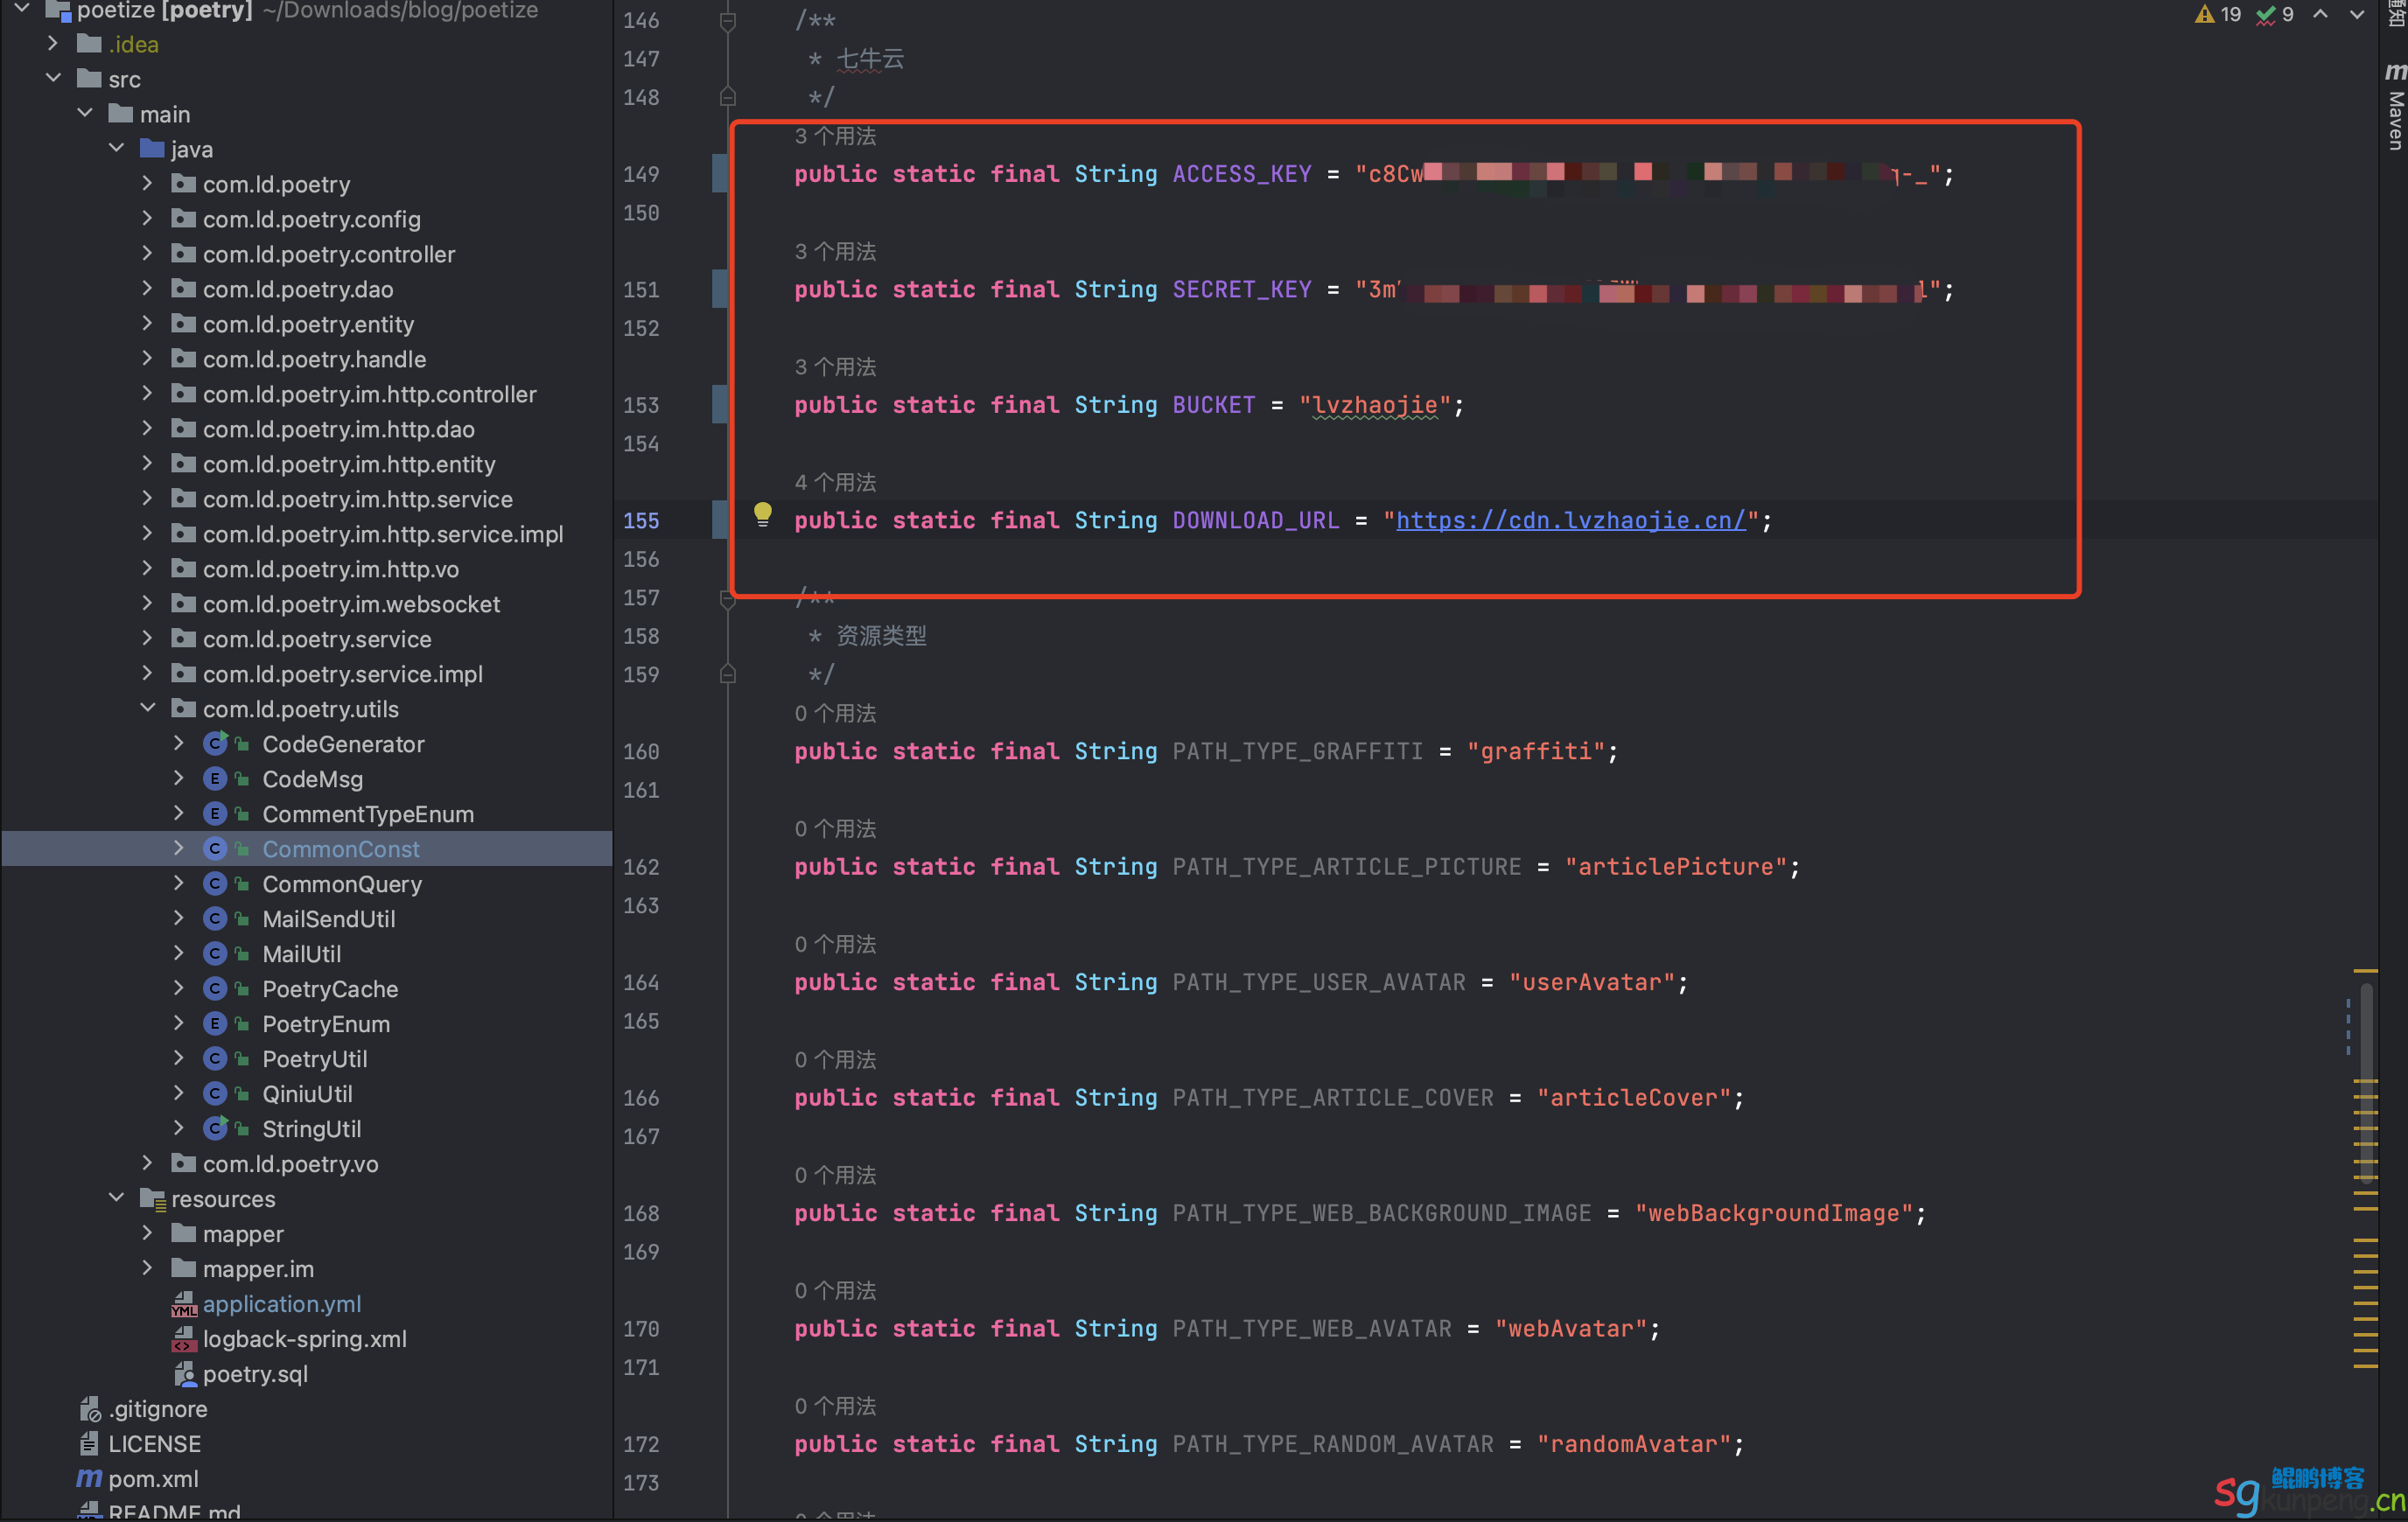The image size is (2408, 1522).
Task: Click usages hint above BUCKET
Action: [x=835, y=367]
